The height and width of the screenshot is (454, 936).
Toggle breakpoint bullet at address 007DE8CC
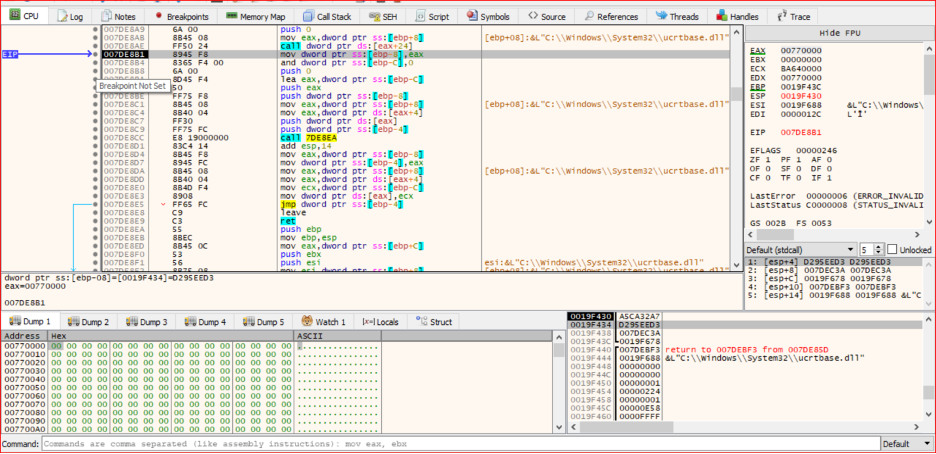click(x=96, y=138)
